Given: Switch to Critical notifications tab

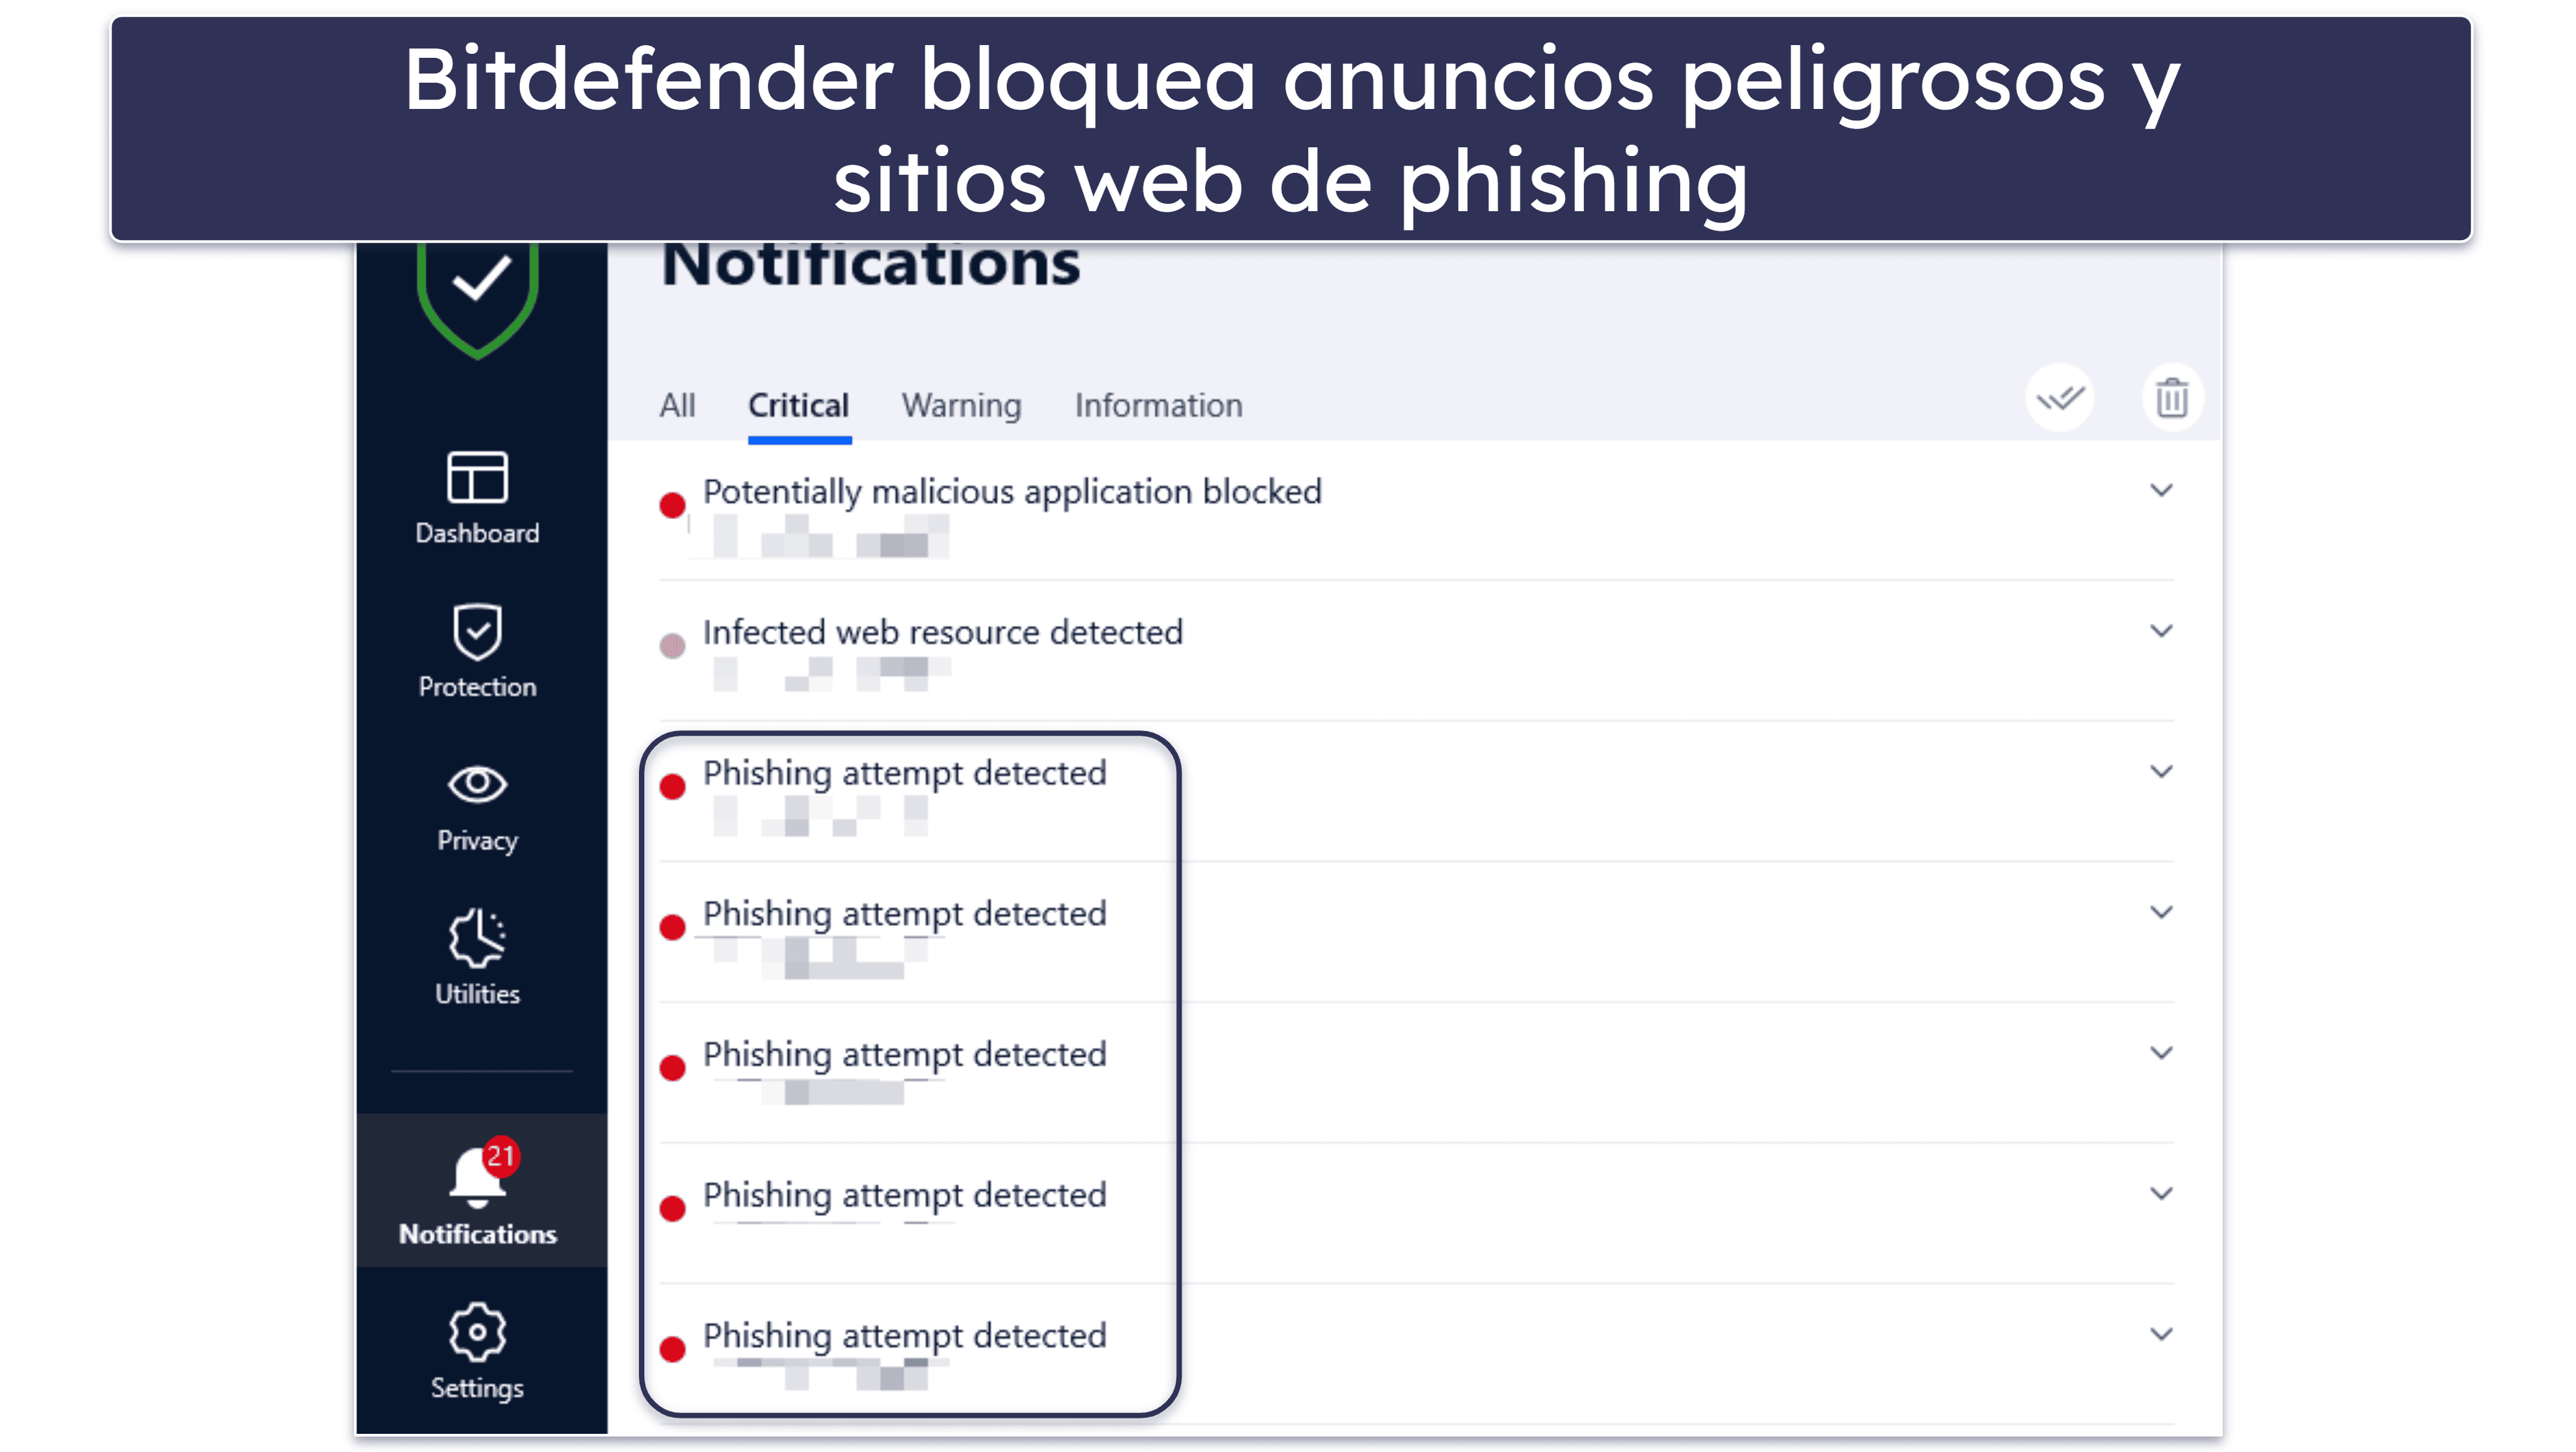Looking at the screenshot, I should pyautogui.click(x=794, y=404).
